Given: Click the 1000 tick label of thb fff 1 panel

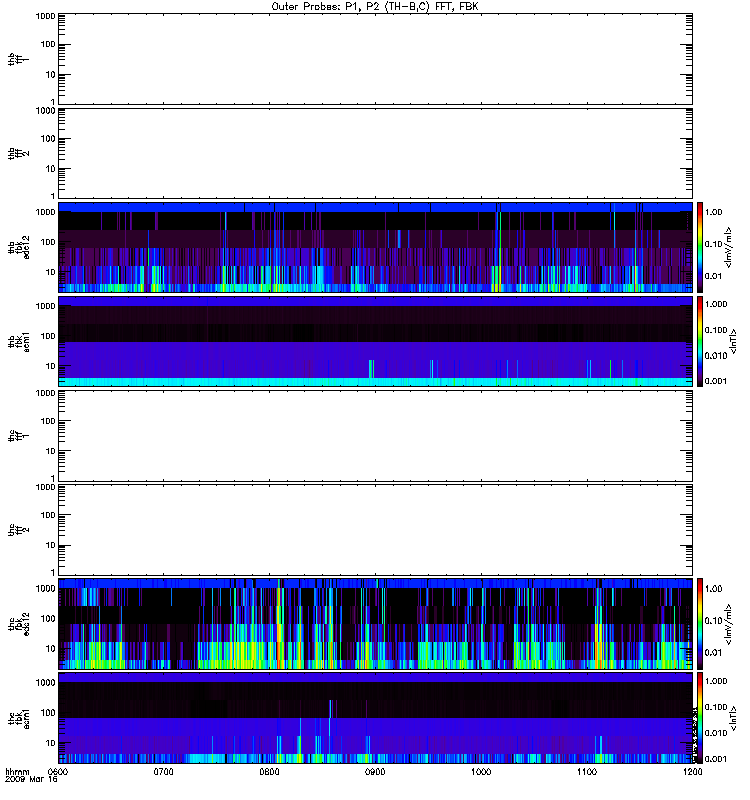Looking at the screenshot, I should click(x=45, y=16).
